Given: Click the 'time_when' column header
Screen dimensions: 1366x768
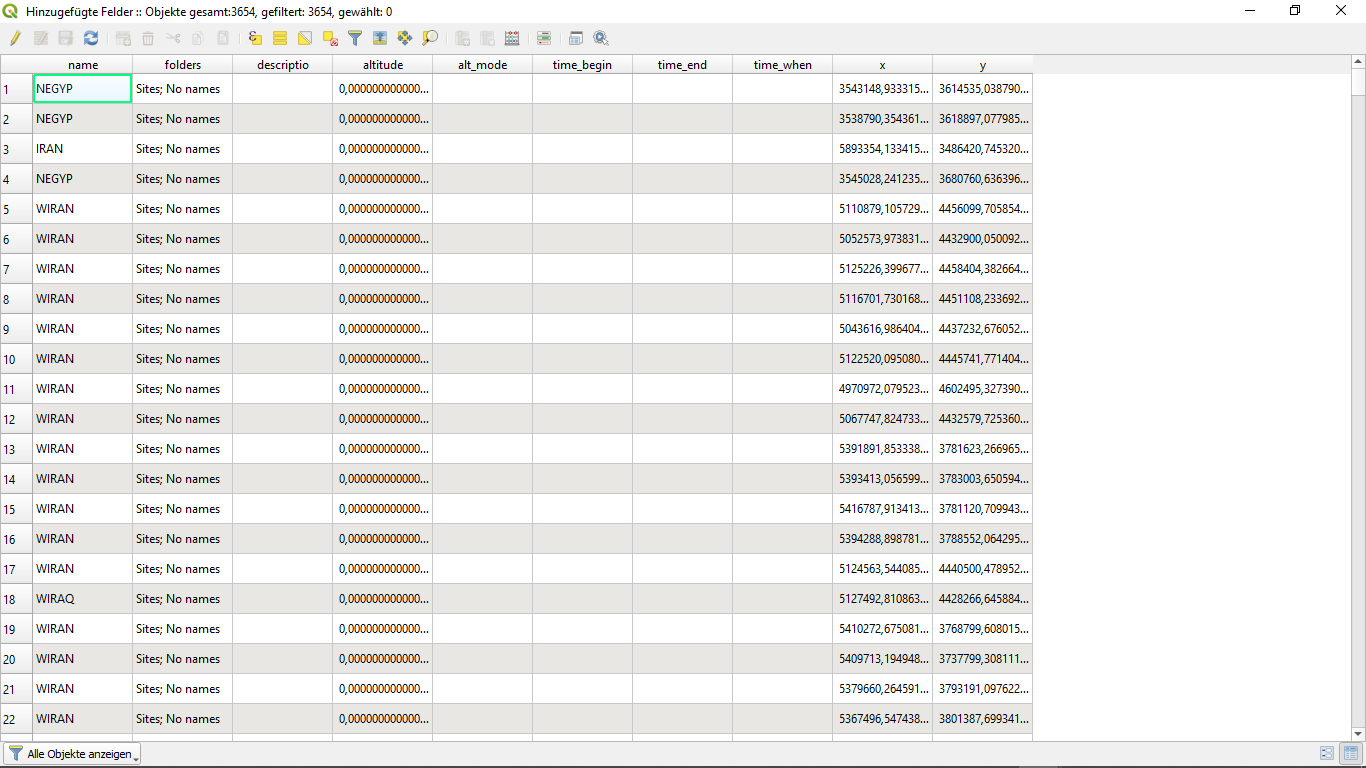Looking at the screenshot, I should point(782,65).
